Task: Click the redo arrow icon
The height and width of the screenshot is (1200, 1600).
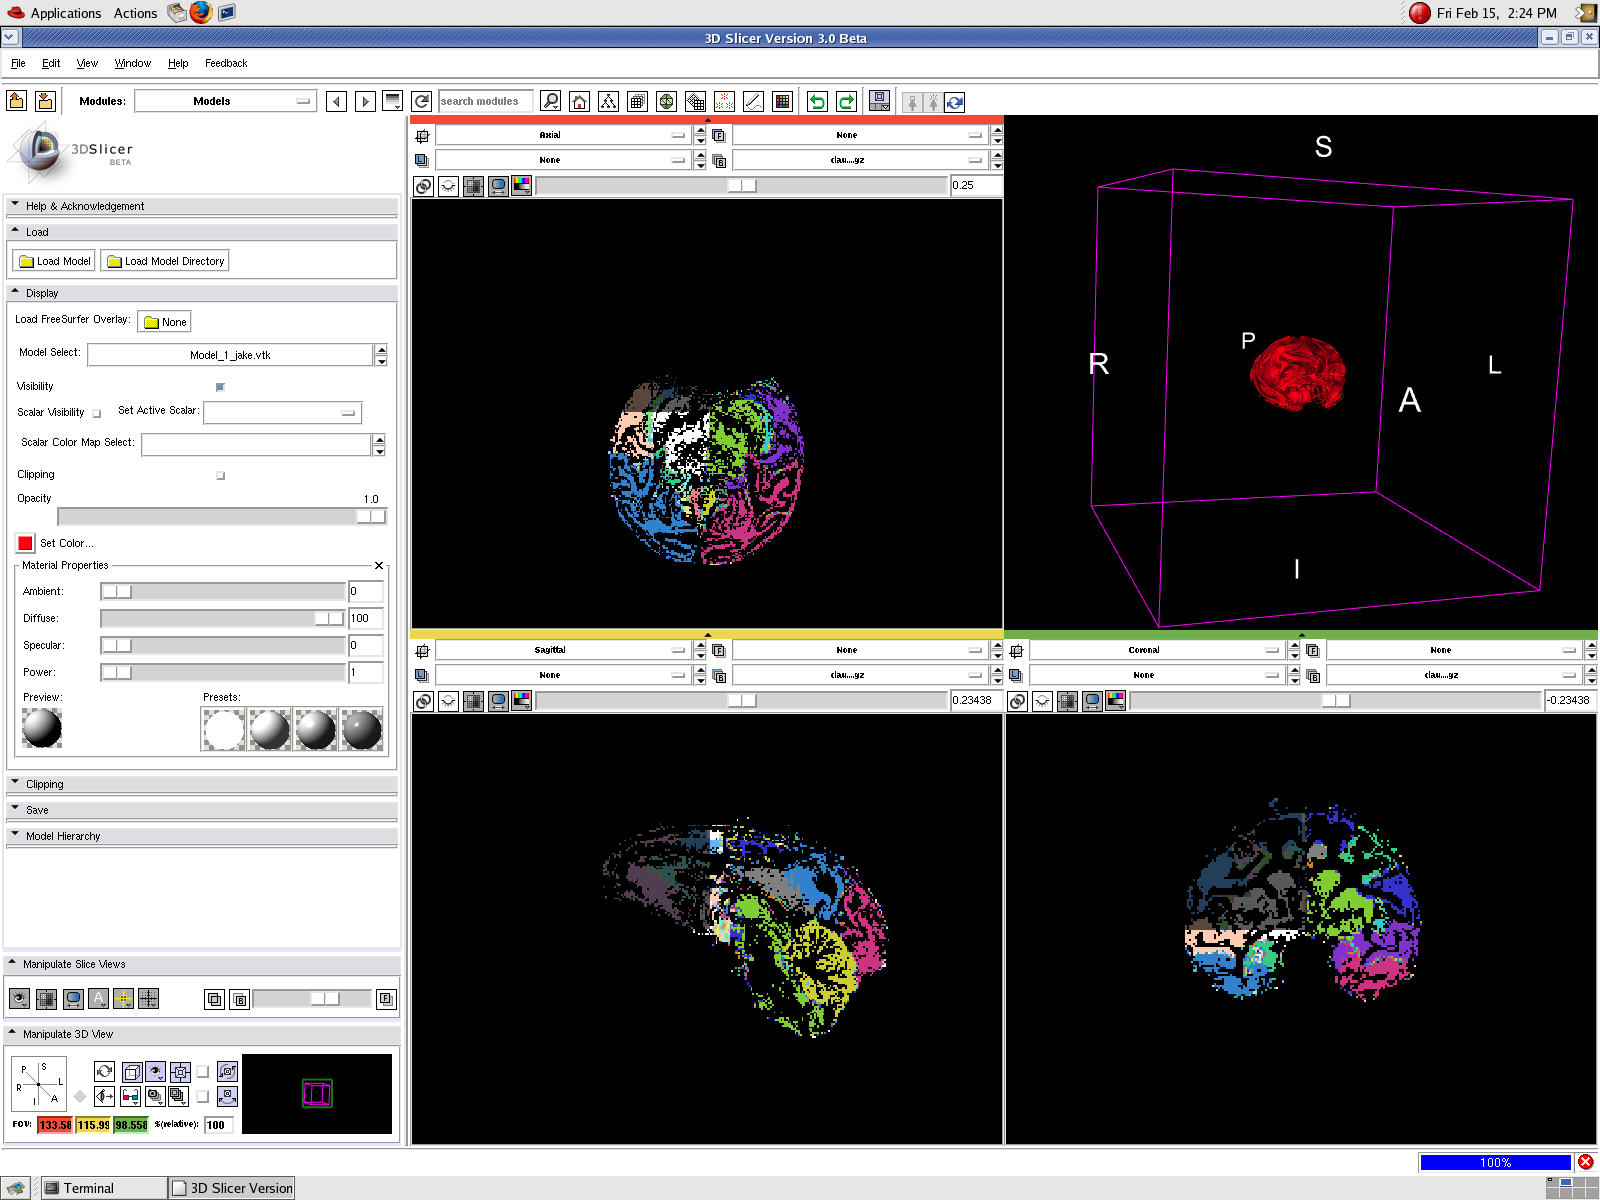Action: [846, 101]
